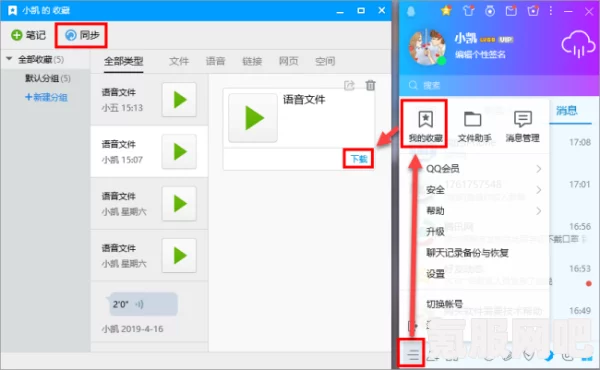Open the 空间 filter tab
600x370 pixels.
pyautogui.click(x=325, y=61)
